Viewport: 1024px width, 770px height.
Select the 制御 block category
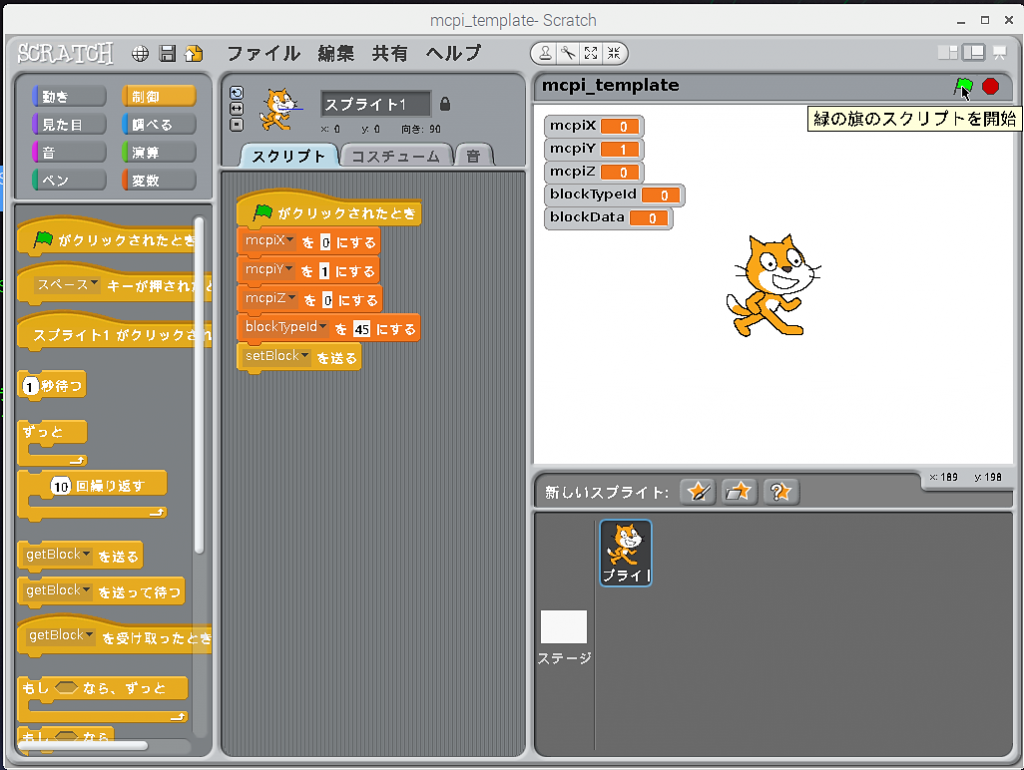[159, 97]
